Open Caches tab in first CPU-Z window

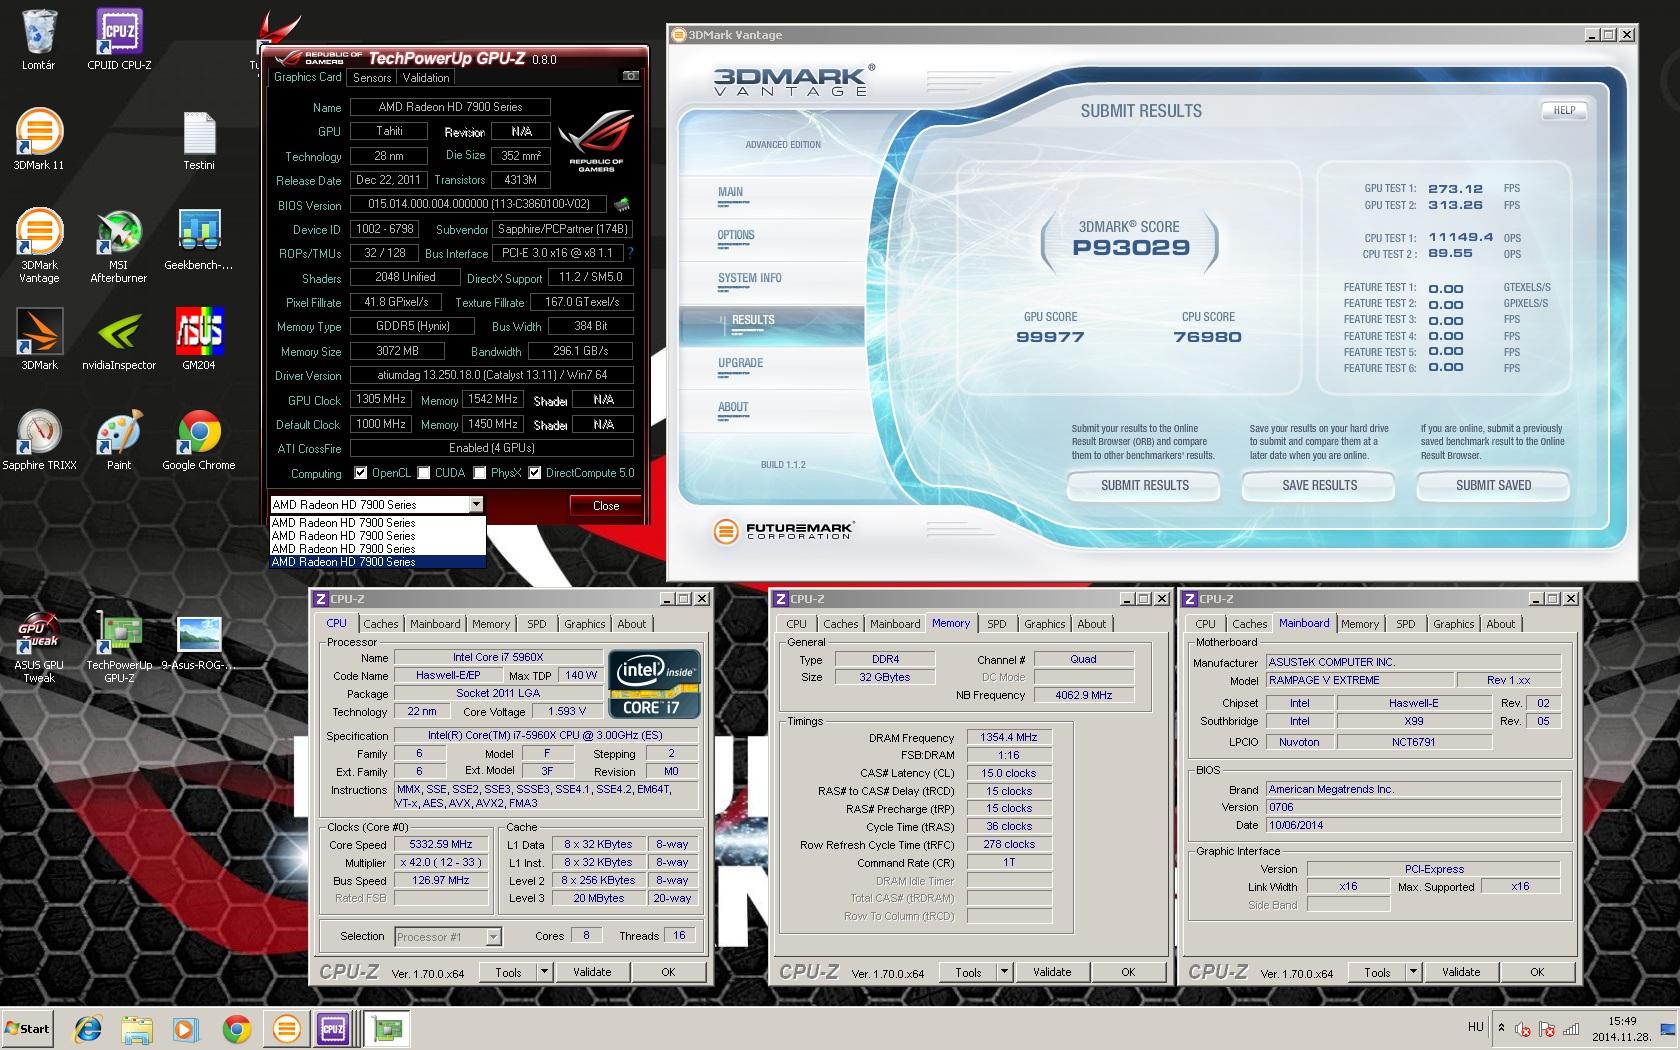pyautogui.click(x=380, y=624)
